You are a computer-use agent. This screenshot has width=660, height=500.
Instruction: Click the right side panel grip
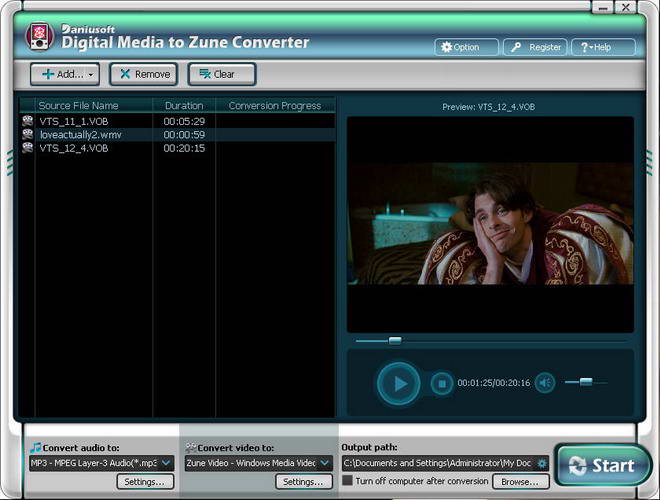point(649,162)
